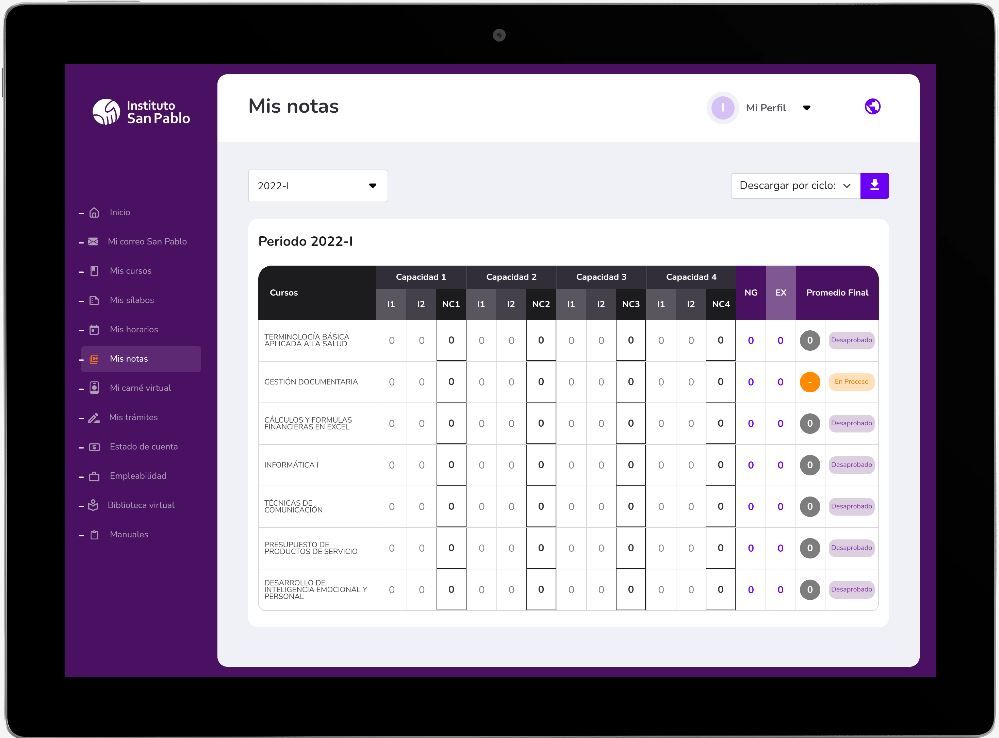
Task: Open the Descargar por ciclo dropdown
Action: (x=796, y=185)
